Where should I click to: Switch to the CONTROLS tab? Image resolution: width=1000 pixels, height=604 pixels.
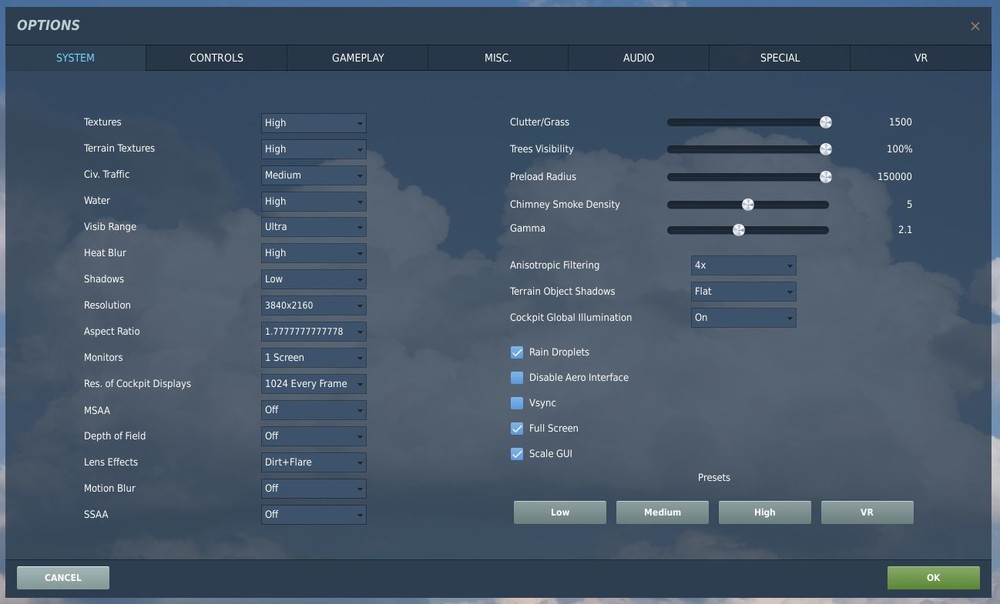(216, 58)
